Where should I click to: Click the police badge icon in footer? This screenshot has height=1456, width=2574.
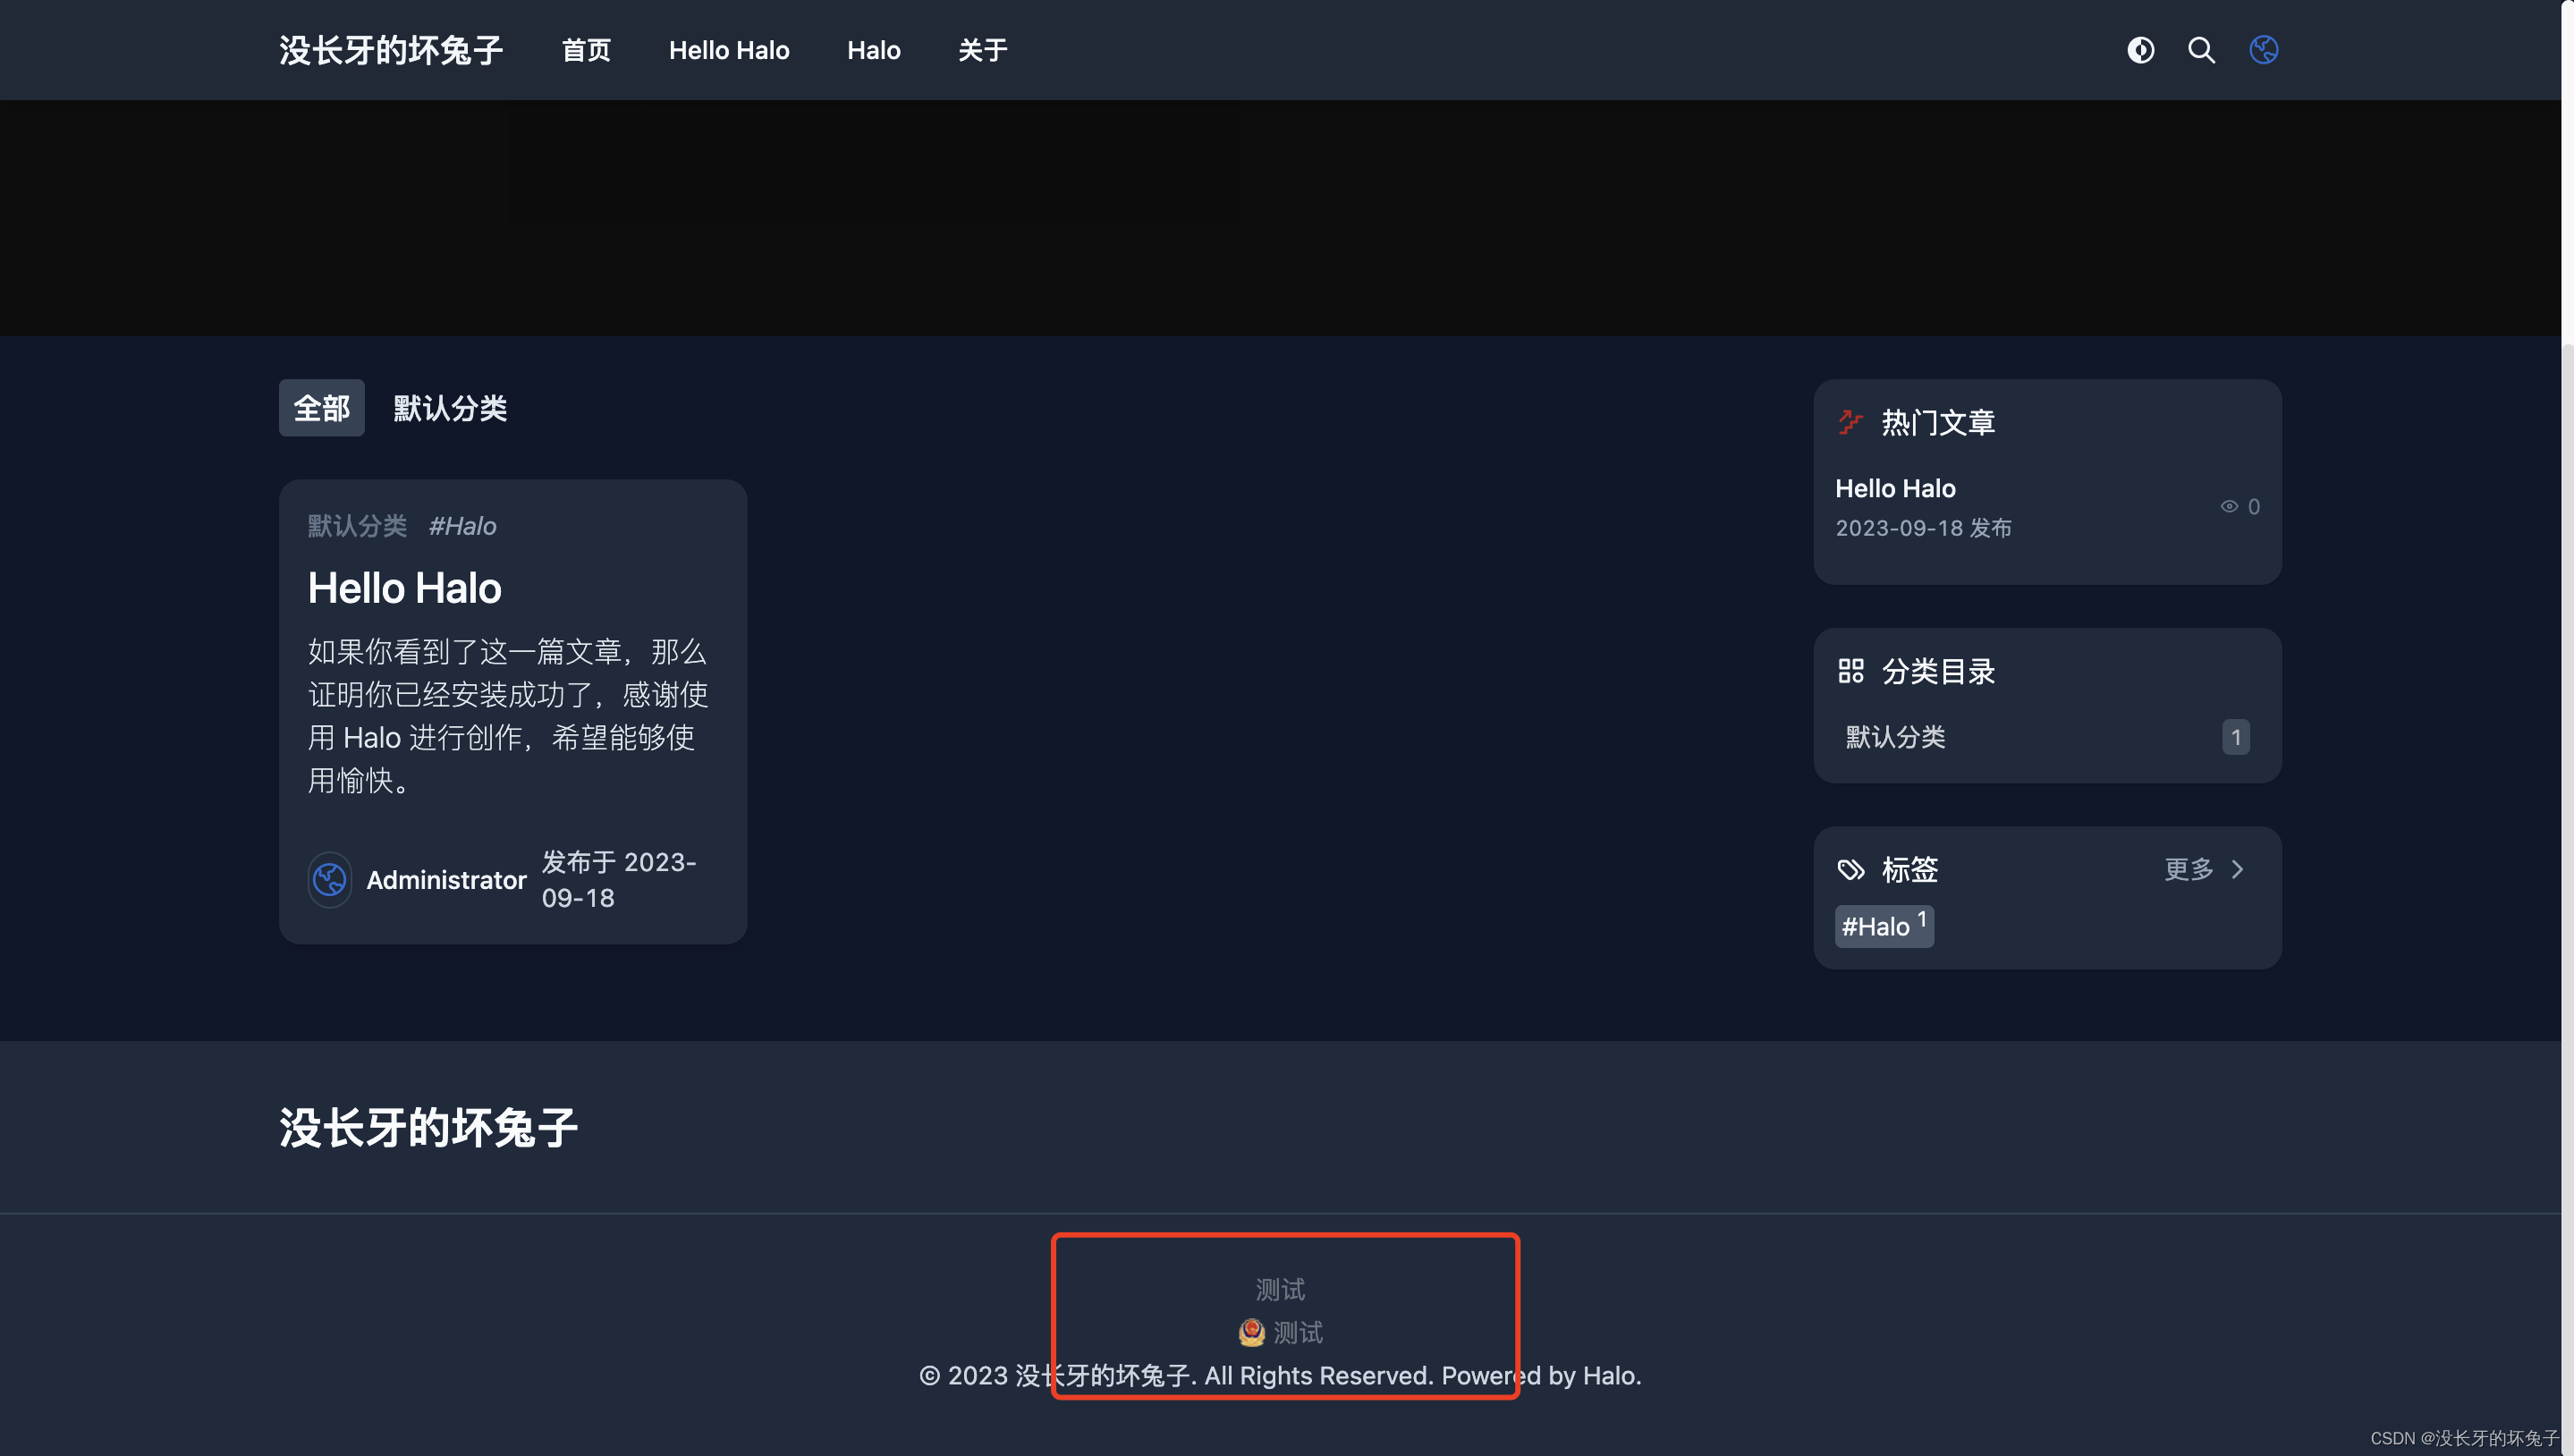pyautogui.click(x=1251, y=1333)
